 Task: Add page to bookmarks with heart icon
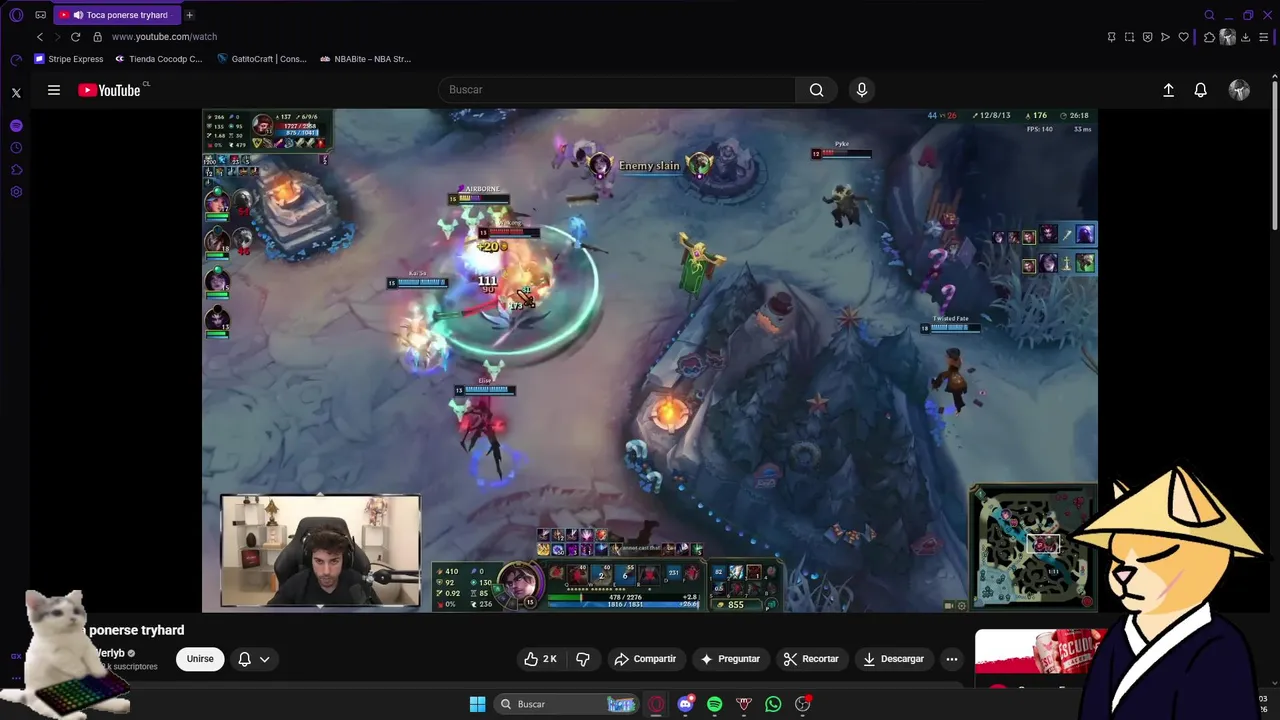[1183, 37]
